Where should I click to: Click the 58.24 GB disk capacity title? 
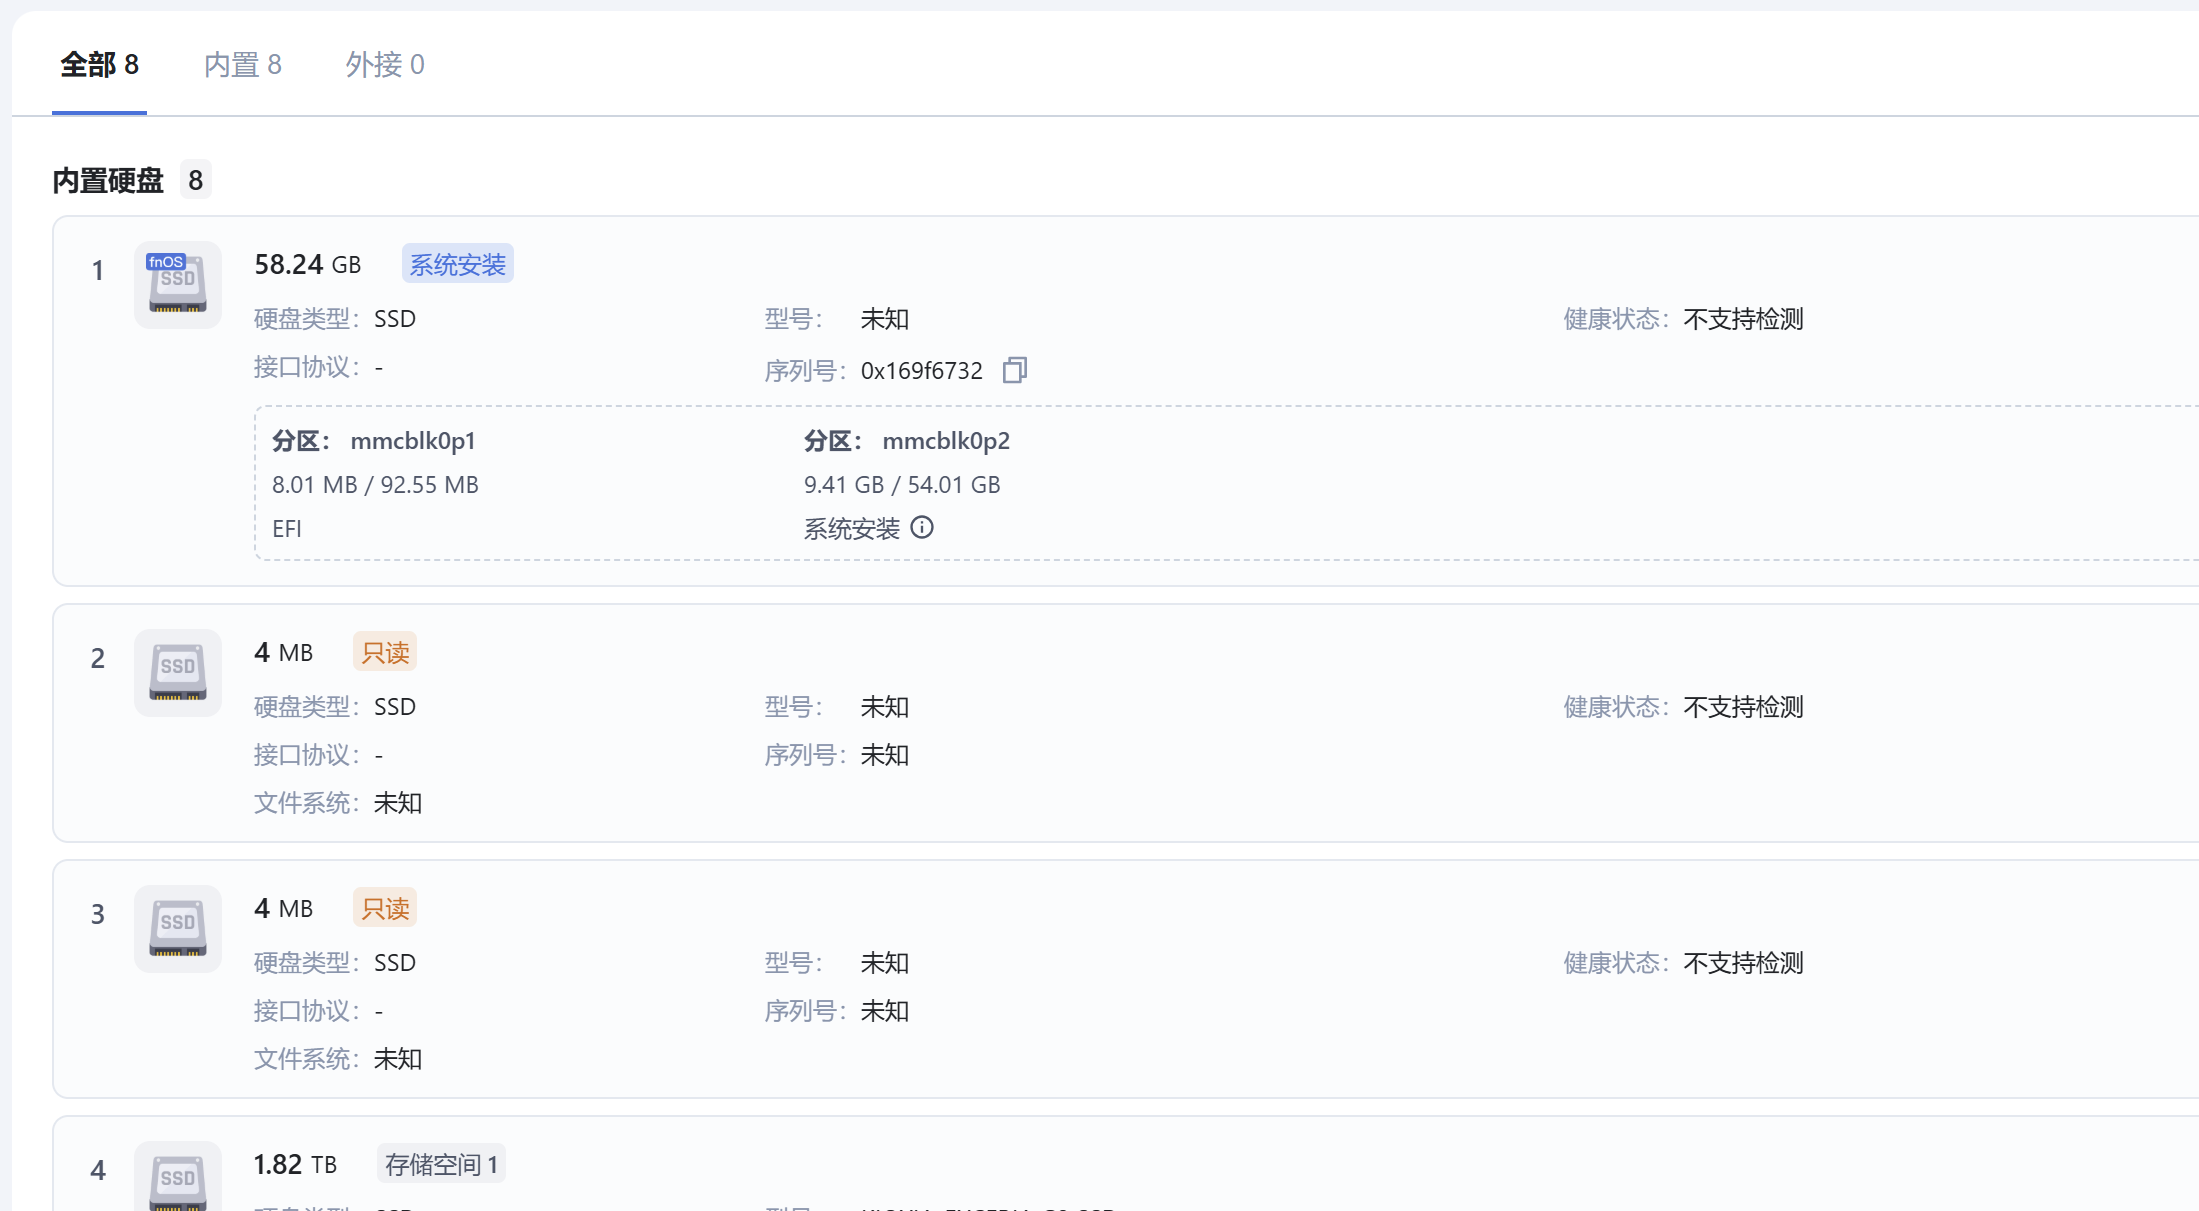click(308, 264)
